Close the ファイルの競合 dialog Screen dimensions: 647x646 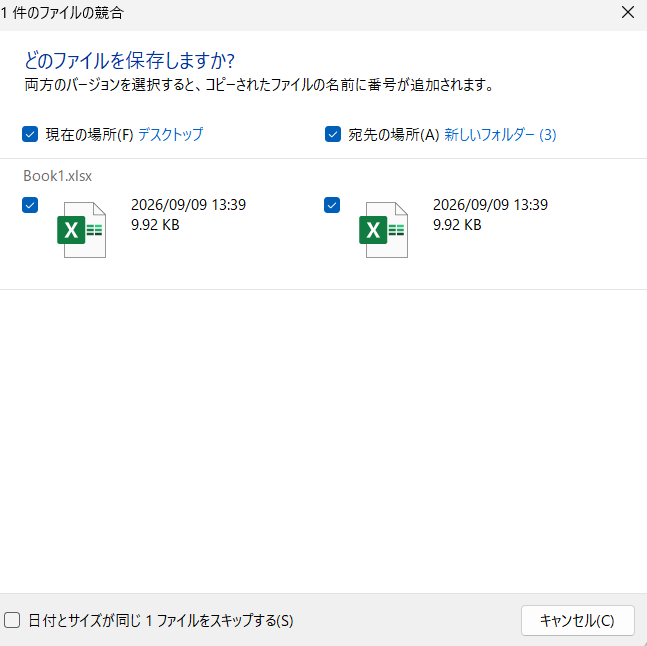click(628, 12)
